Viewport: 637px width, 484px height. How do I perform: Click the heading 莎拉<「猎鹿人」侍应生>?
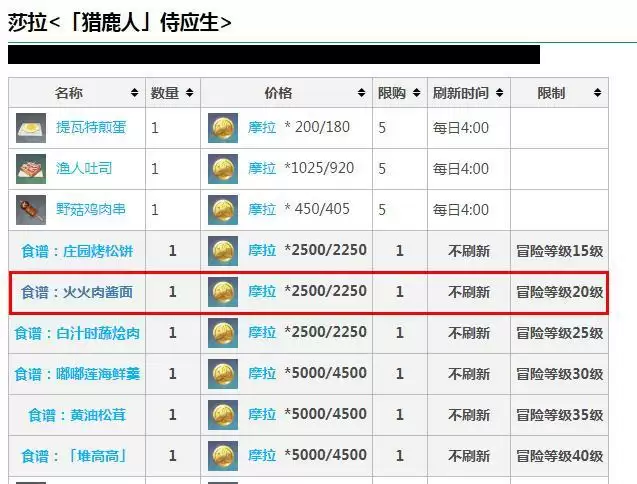(120, 22)
